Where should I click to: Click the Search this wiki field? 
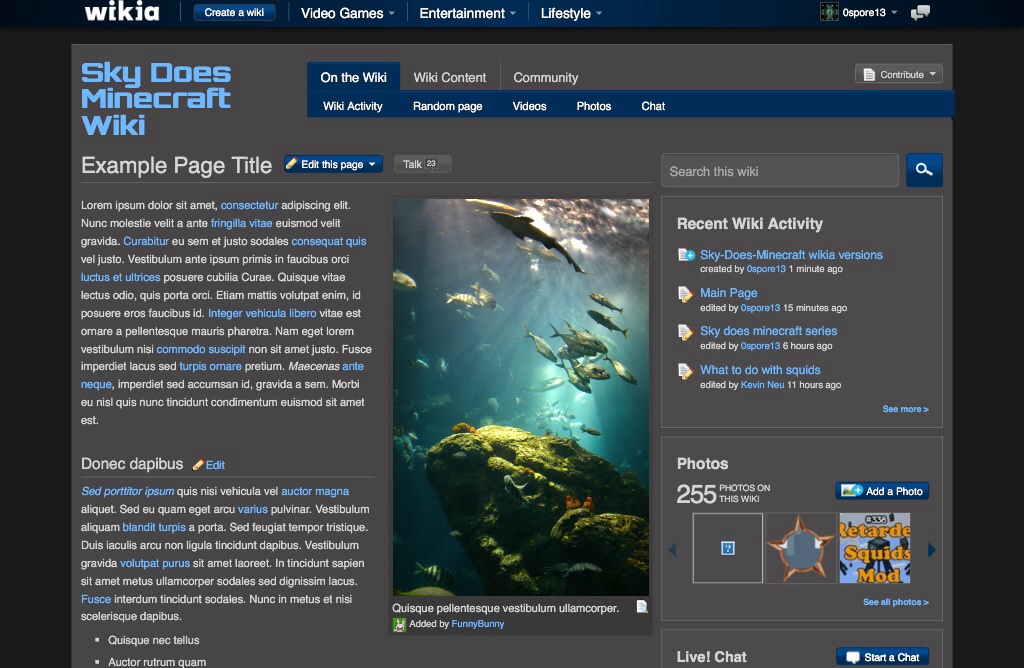pyautogui.click(x=780, y=171)
